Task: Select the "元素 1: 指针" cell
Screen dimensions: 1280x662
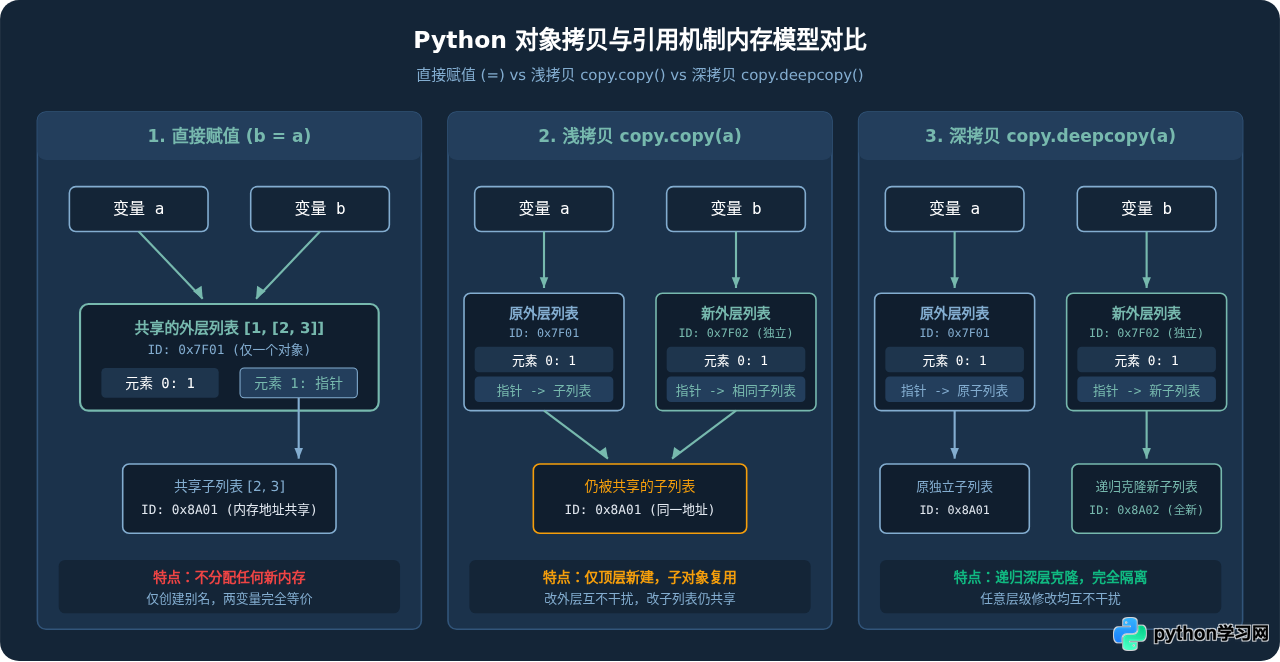Action: click(298, 383)
